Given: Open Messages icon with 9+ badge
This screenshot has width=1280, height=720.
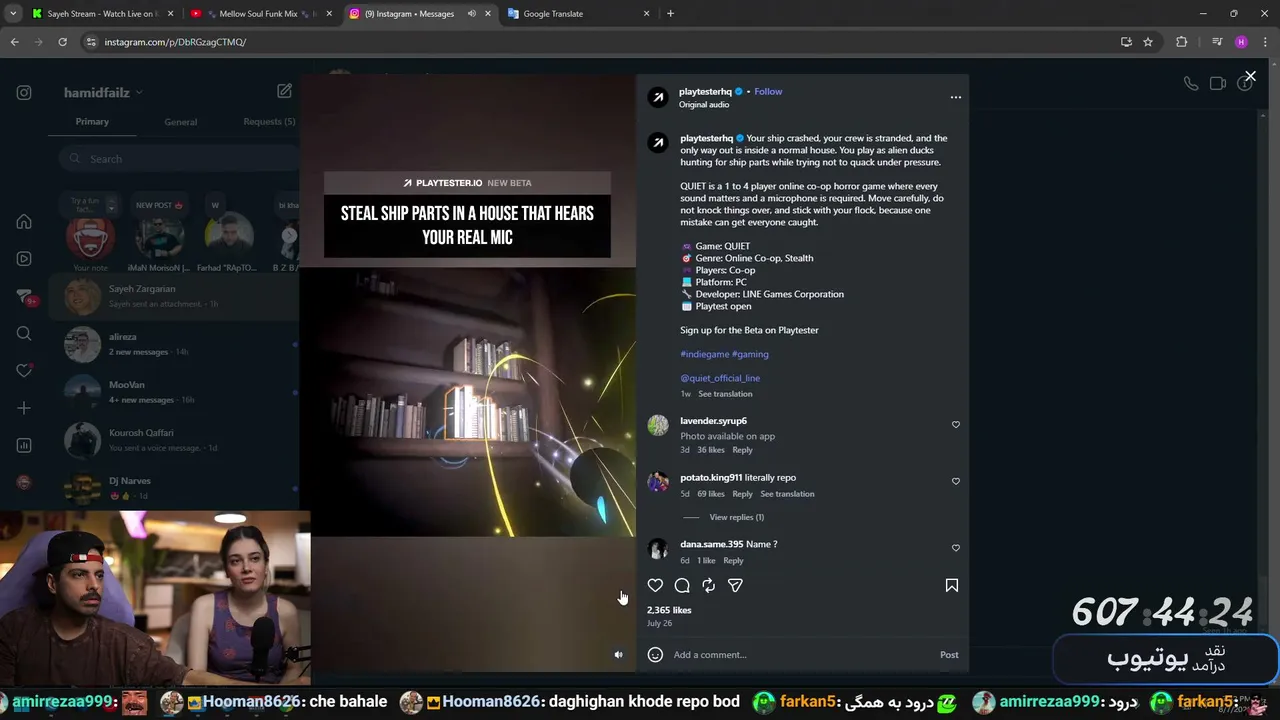Looking at the screenshot, I should point(25,297).
